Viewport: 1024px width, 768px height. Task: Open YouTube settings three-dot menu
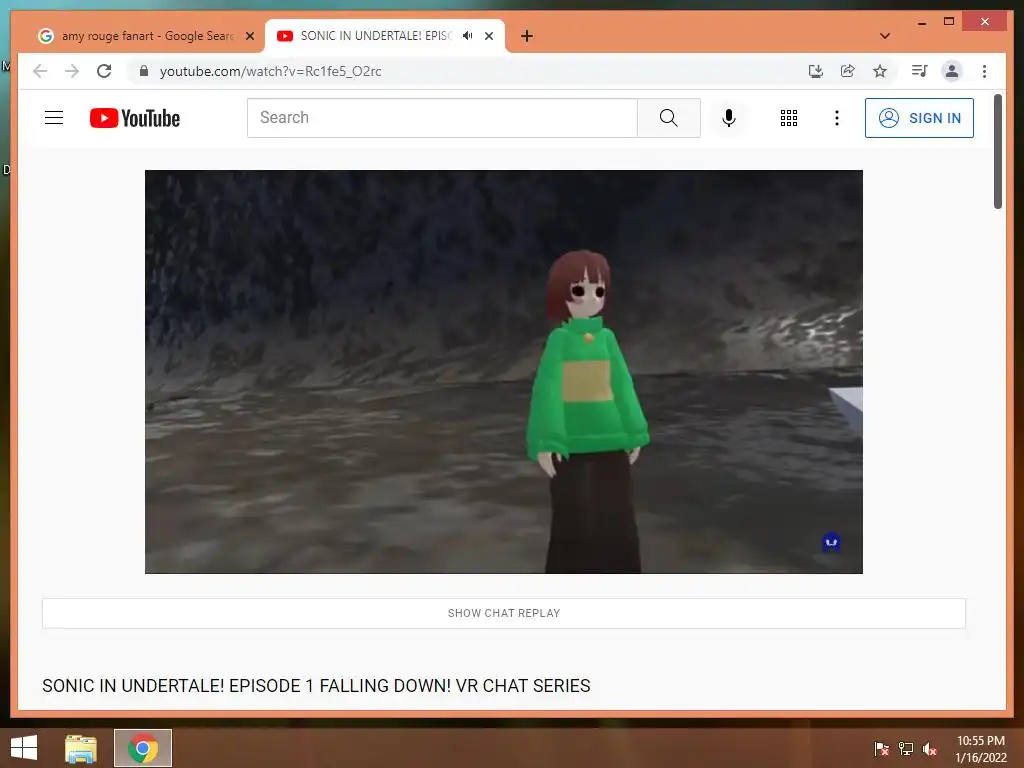click(x=837, y=118)
